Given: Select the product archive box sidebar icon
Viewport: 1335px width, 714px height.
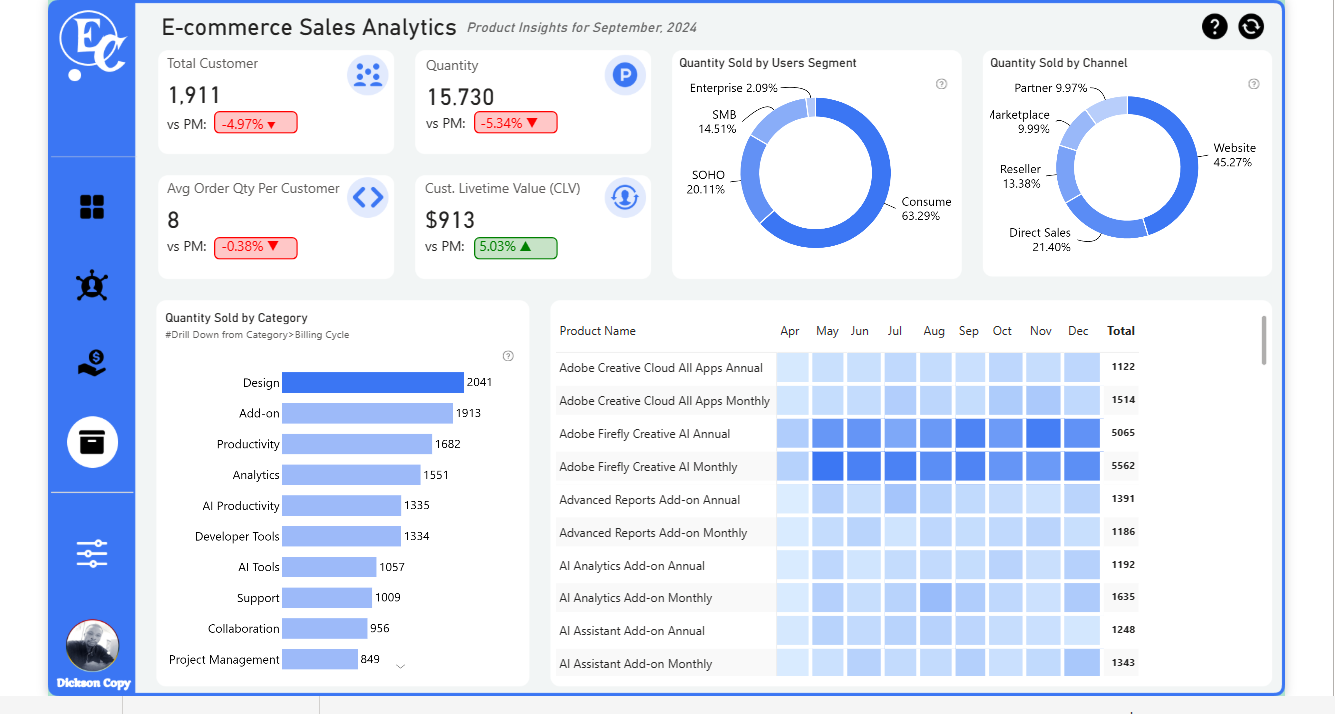Looking at the screenshot, I should pyautogui.click(x=92, y=442).
